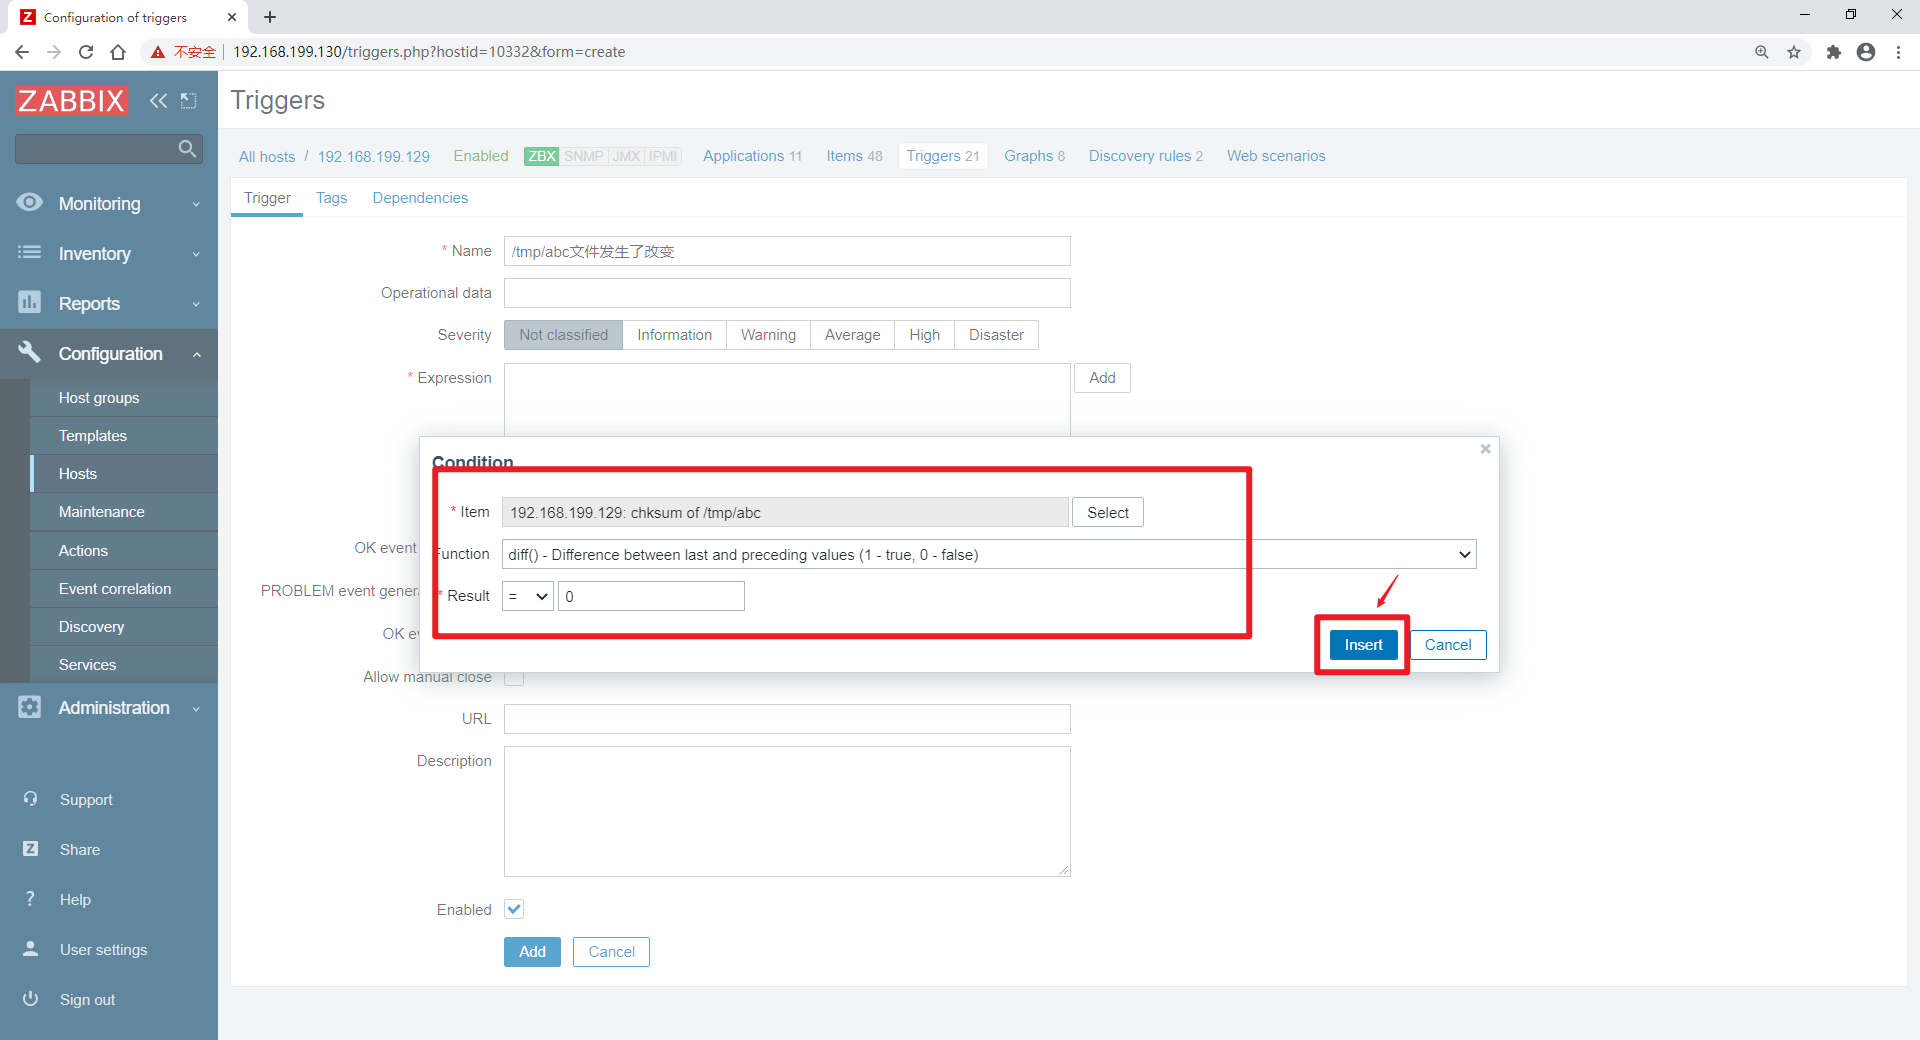Click the User settings person icon
The height and width of the screenshot is (1040, 1920).
30,949
